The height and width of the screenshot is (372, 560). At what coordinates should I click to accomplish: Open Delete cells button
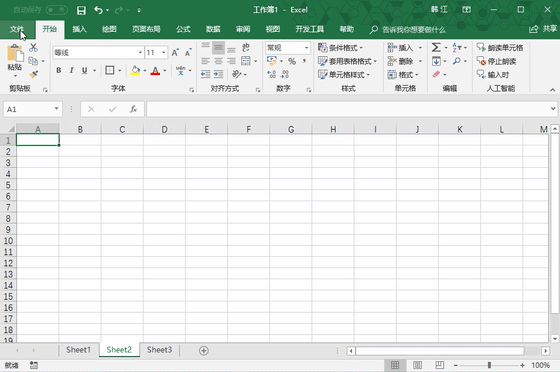click(x=401, y=61)
